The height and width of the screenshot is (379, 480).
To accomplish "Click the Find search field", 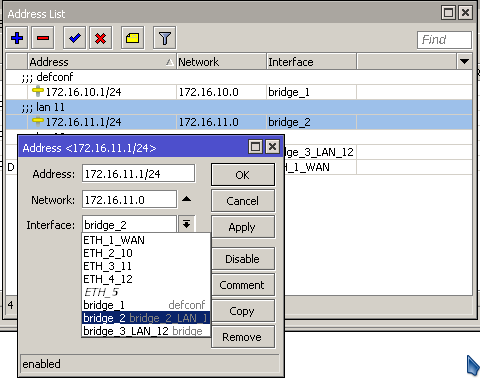I will pos(444,40).
